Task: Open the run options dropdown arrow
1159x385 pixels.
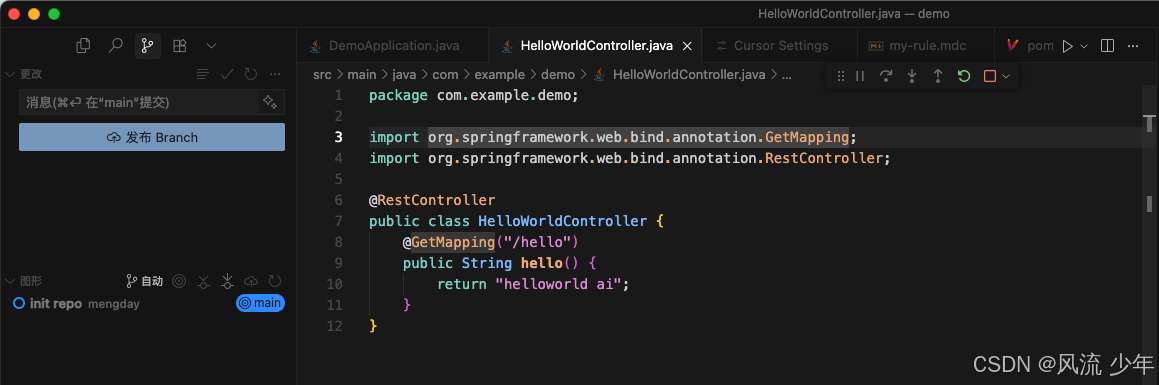Action: (x=1084, y=46)
